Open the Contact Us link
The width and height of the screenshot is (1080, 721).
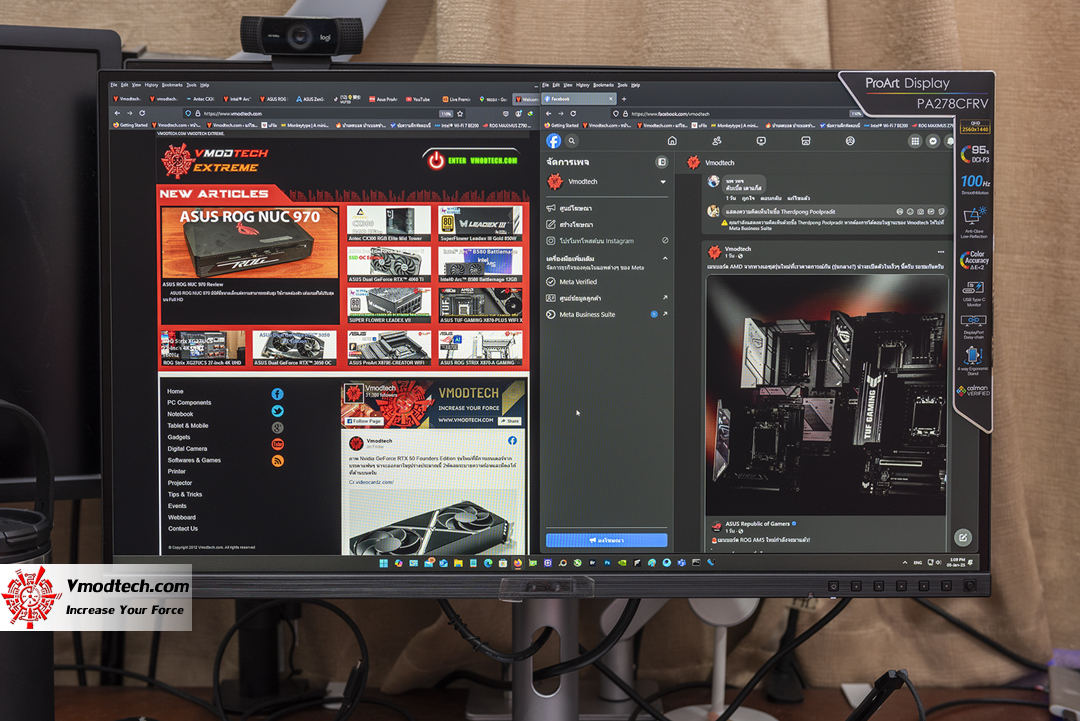click(183, 529)
